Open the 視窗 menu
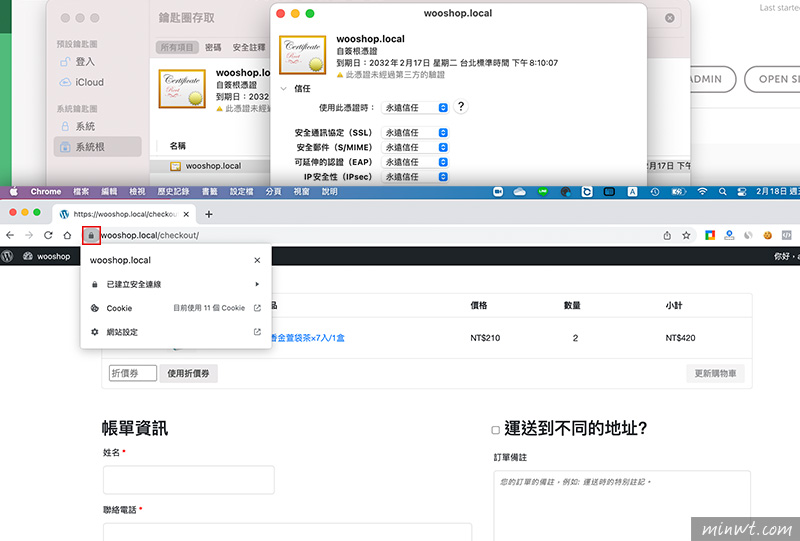The width and height of the screenshot is (800, 541). (x=302, y=191)
